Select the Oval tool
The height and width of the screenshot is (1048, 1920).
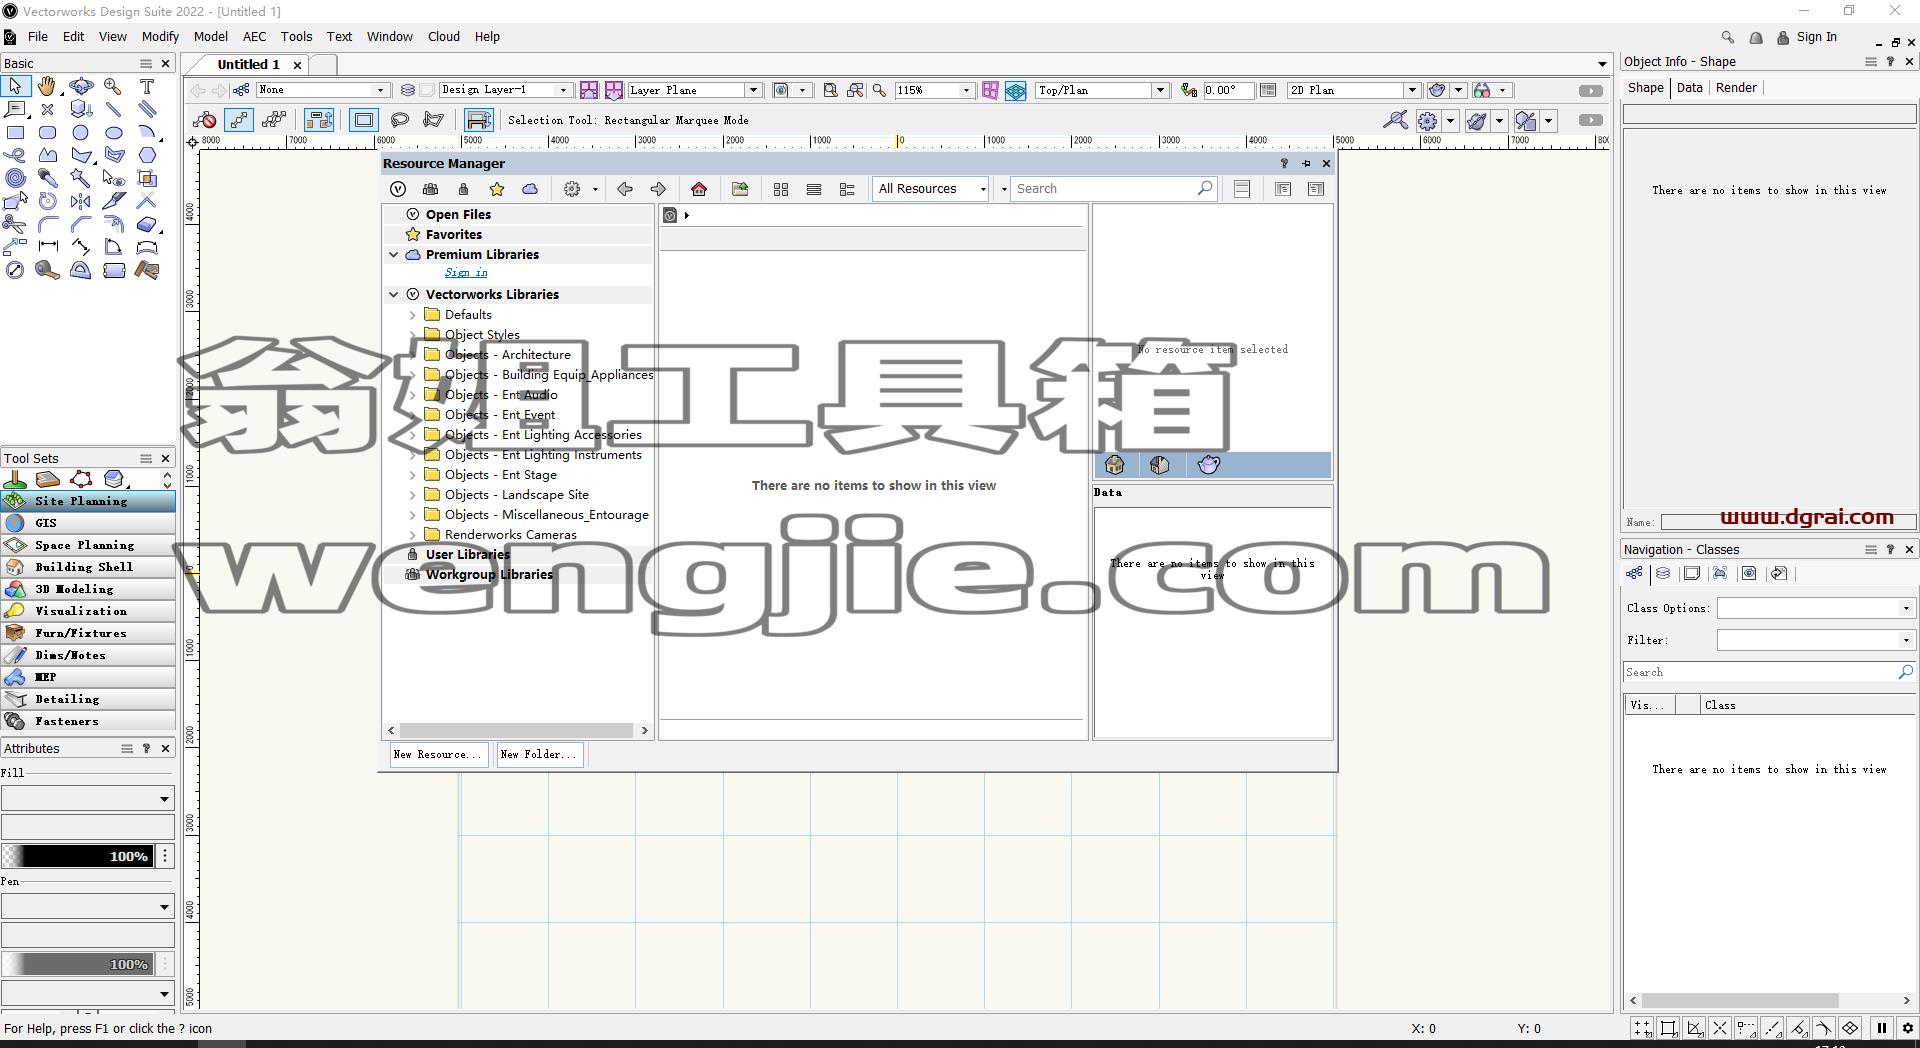click(x=114, y=132)
